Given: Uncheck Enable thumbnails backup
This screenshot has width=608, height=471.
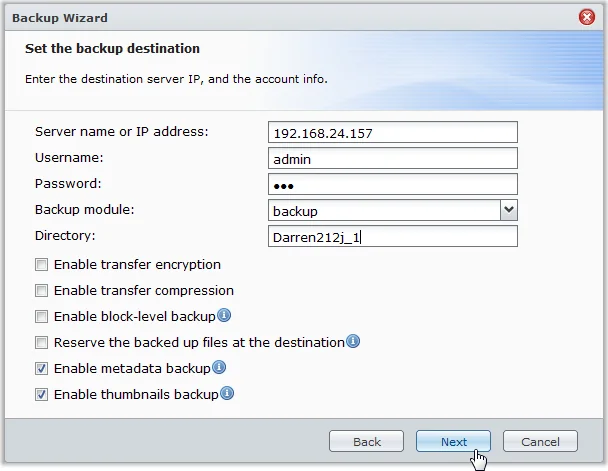Looking at the screenshot, I should (x=41, y=395).
